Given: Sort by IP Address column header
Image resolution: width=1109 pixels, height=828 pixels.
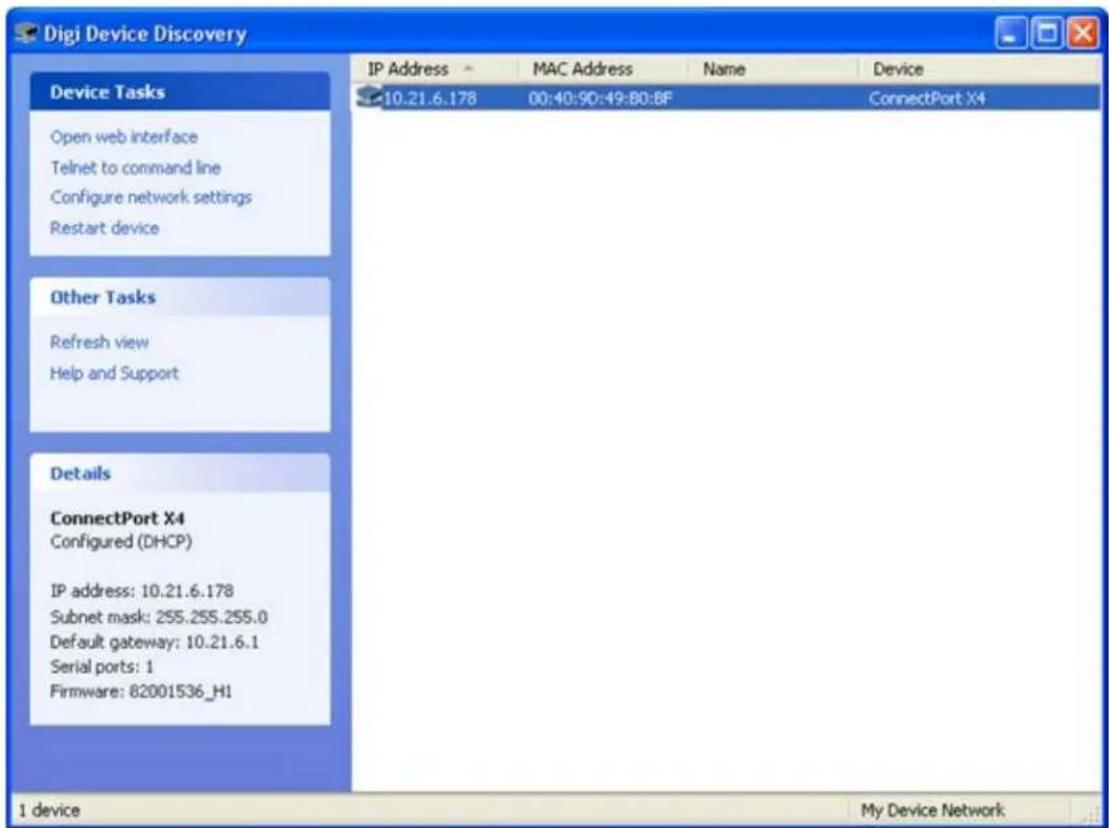Looking at the screenshot, I should pyautogui.click(x=434, y=69).
